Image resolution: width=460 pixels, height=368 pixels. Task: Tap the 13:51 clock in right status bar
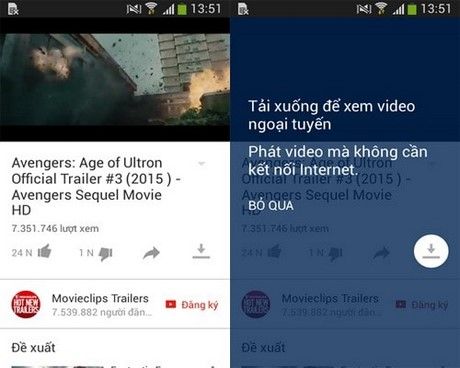pos(436,8)
